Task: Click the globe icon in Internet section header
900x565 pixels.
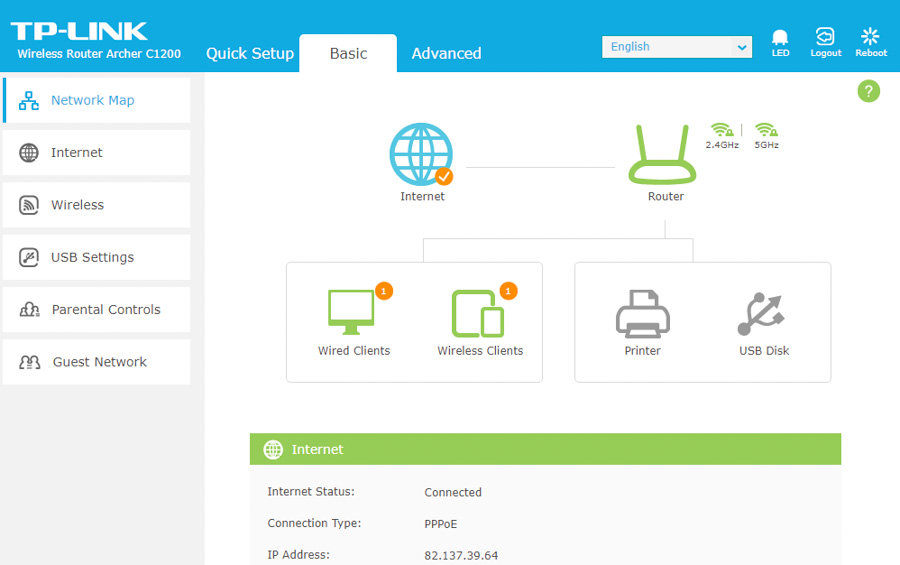Action: pos(273,450)
